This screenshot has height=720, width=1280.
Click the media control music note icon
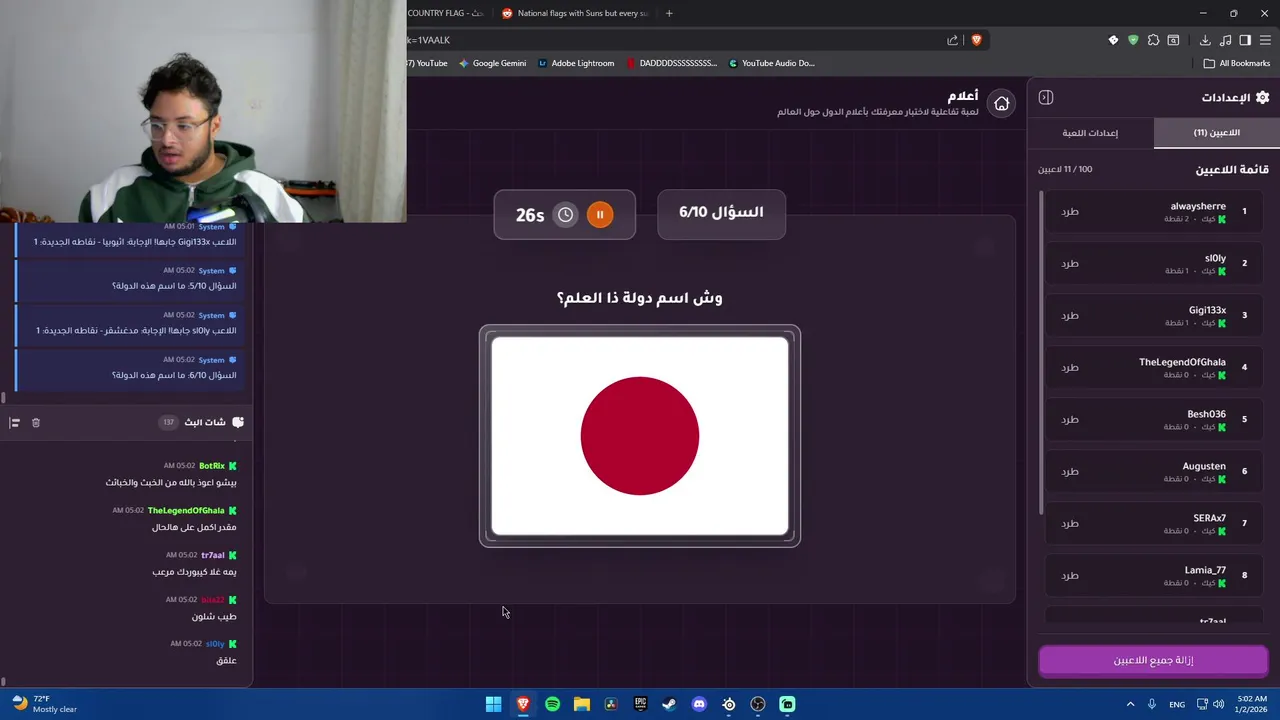pos(1225,40)
